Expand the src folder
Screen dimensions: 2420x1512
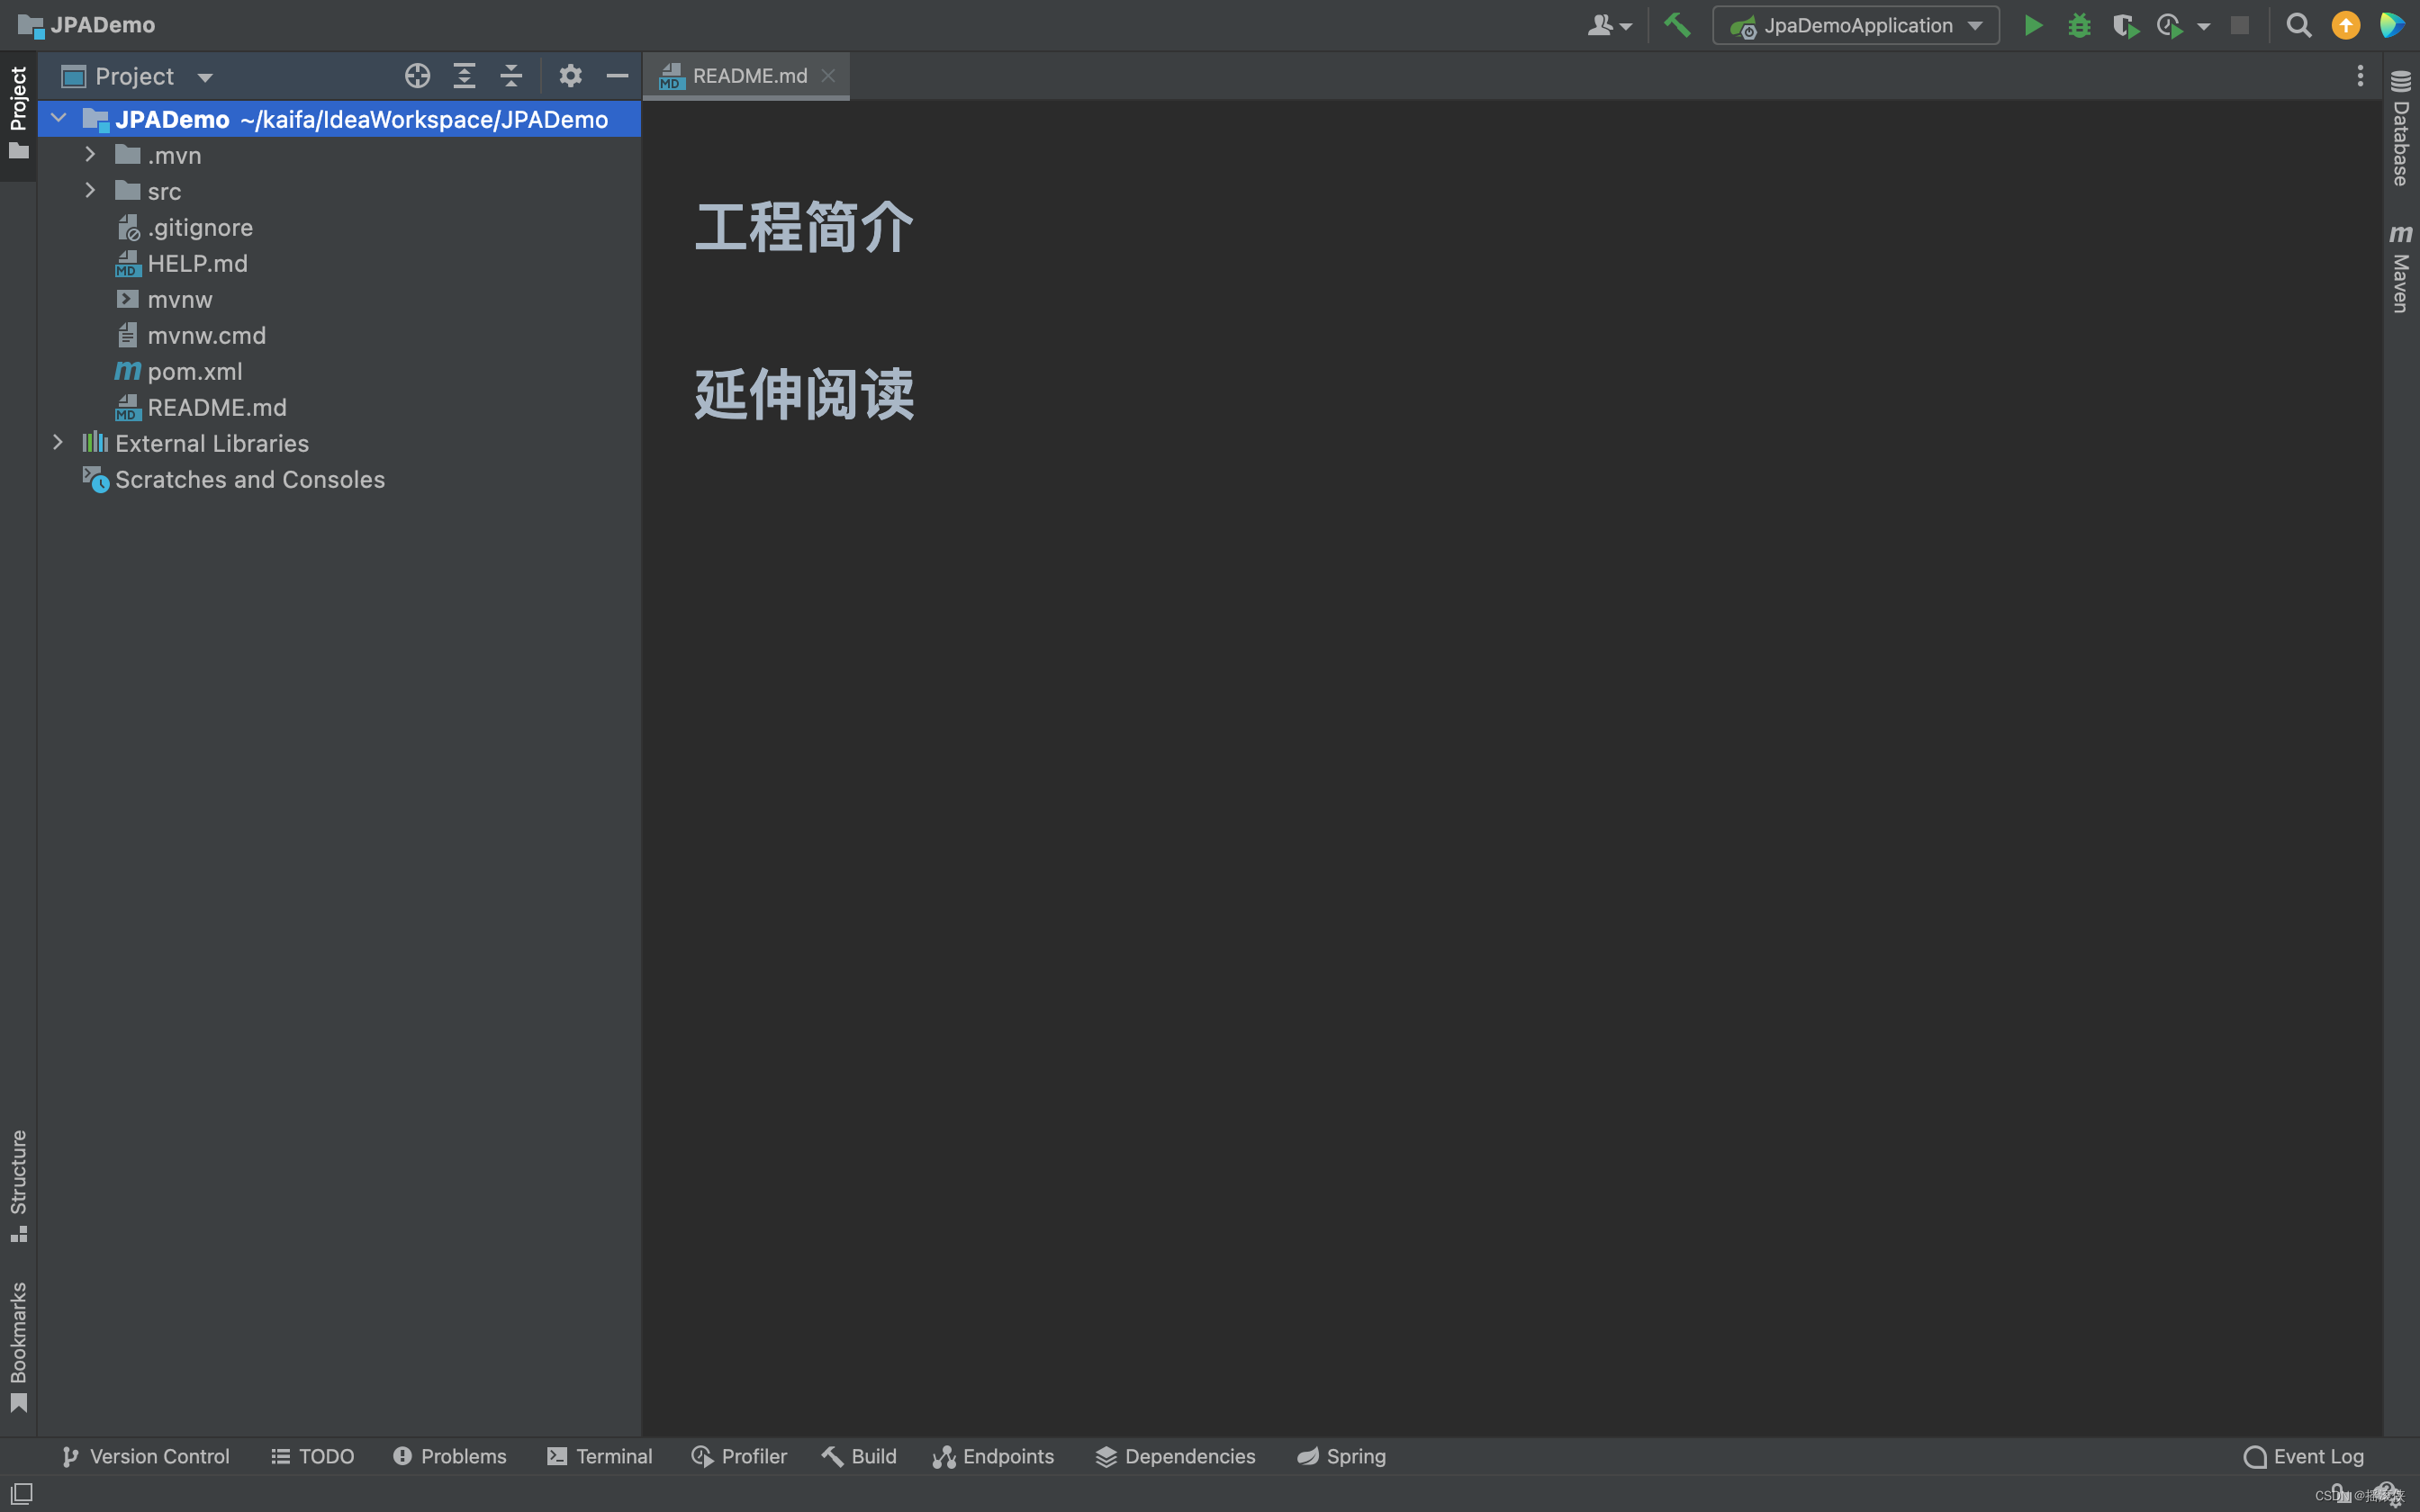(90, 190)
